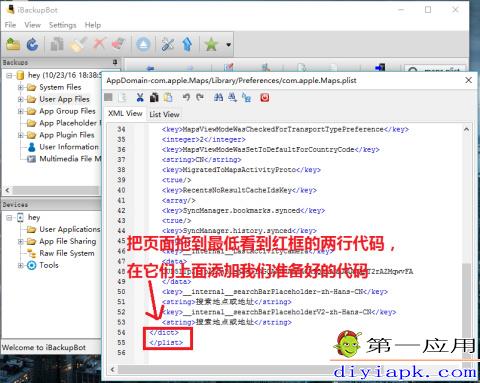Click the Backups panel horizontal scrollbar left arrow
Screen dimensions: 480x383
(7, 190)
